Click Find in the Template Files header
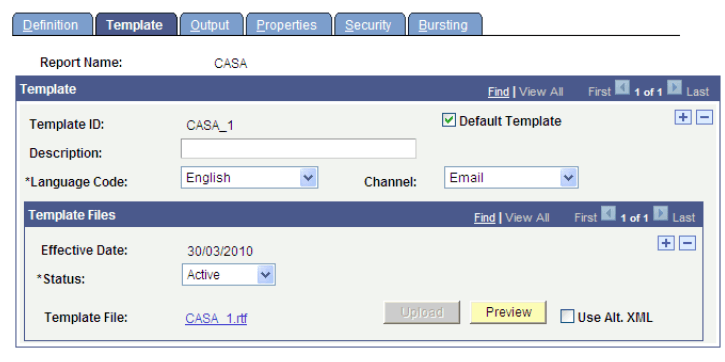Screen dimensions: 725x362 pos(485,217)
